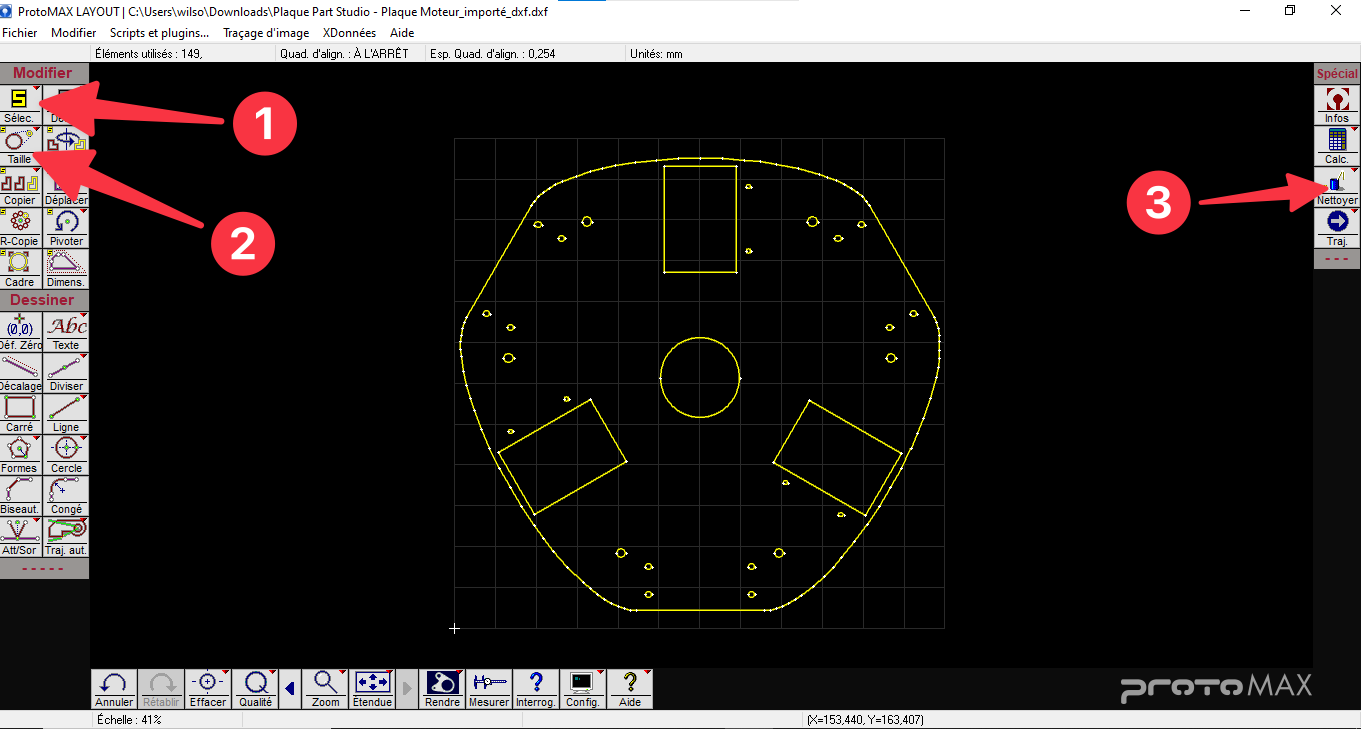Image resolution: width=1361 pixels, height=729 pixels.
Task: Click the Dessiner panel header
Action: 44,300
